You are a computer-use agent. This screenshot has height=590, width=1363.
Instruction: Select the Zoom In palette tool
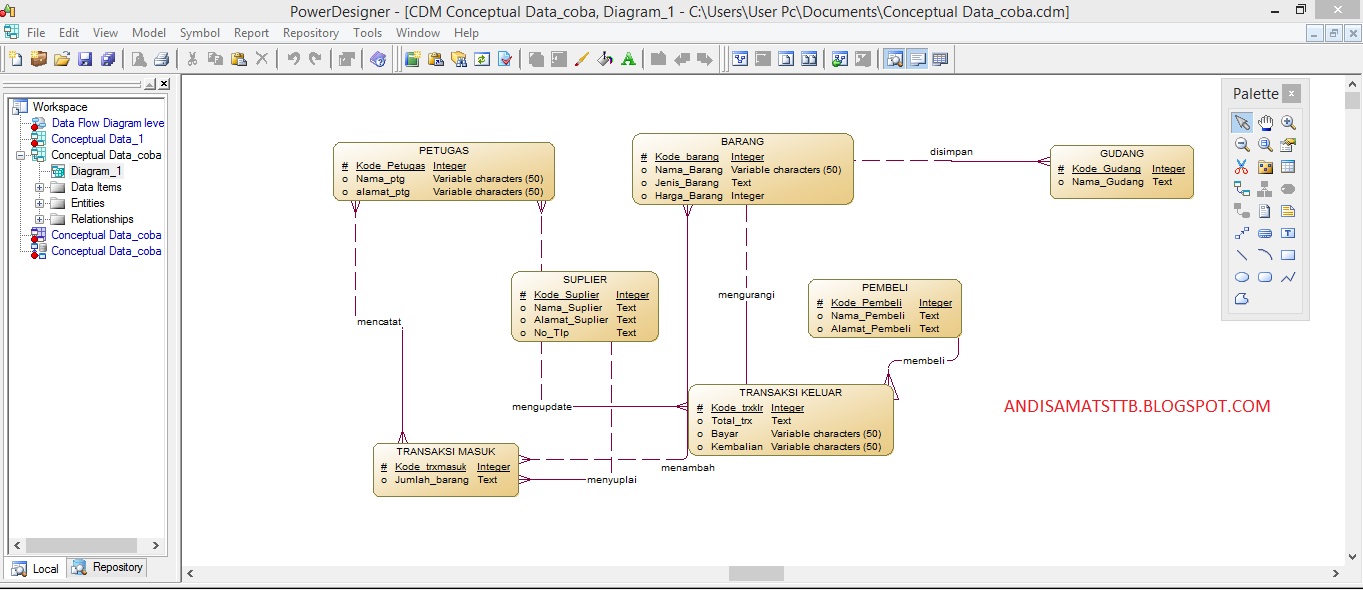[x=1288, y=121]
